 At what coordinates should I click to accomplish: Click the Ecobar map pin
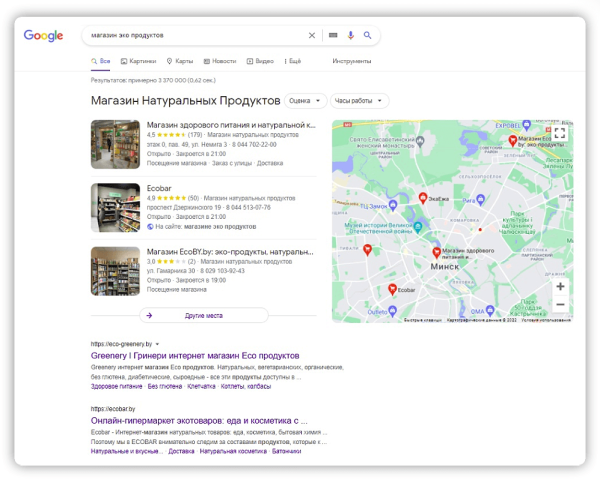point(392,289)
